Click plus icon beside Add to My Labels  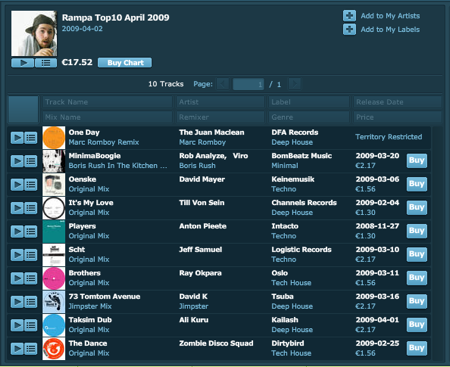pyautogui.click(x=349, y=29)
